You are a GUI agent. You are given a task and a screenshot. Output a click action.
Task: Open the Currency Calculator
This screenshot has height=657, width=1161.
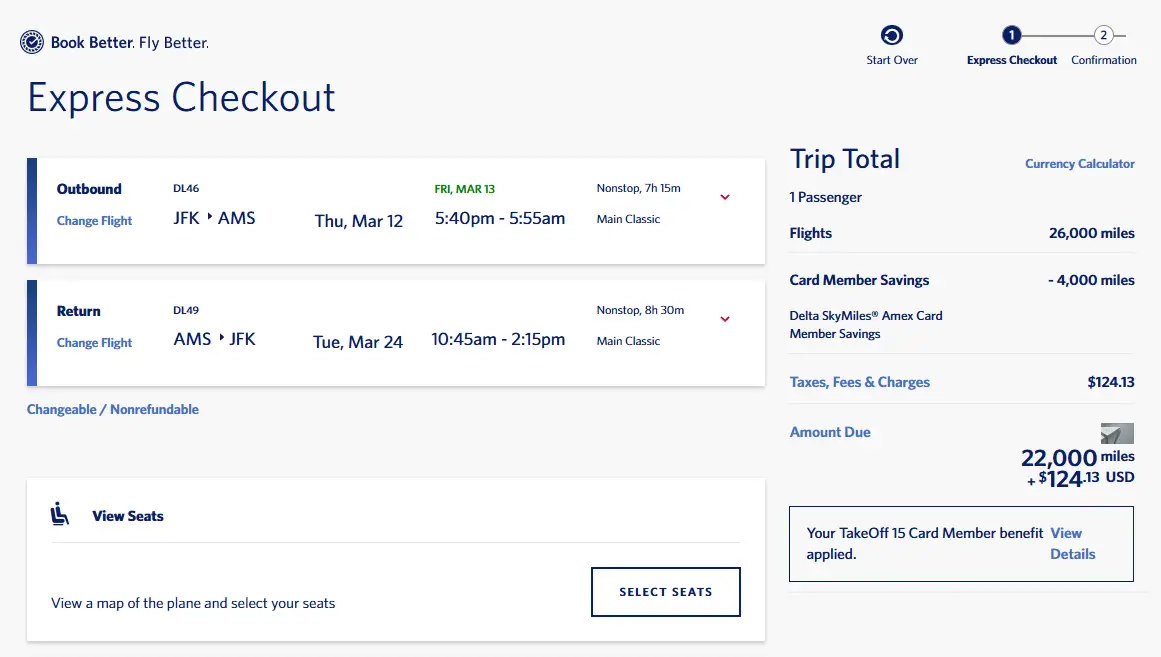pos(1079,164)
